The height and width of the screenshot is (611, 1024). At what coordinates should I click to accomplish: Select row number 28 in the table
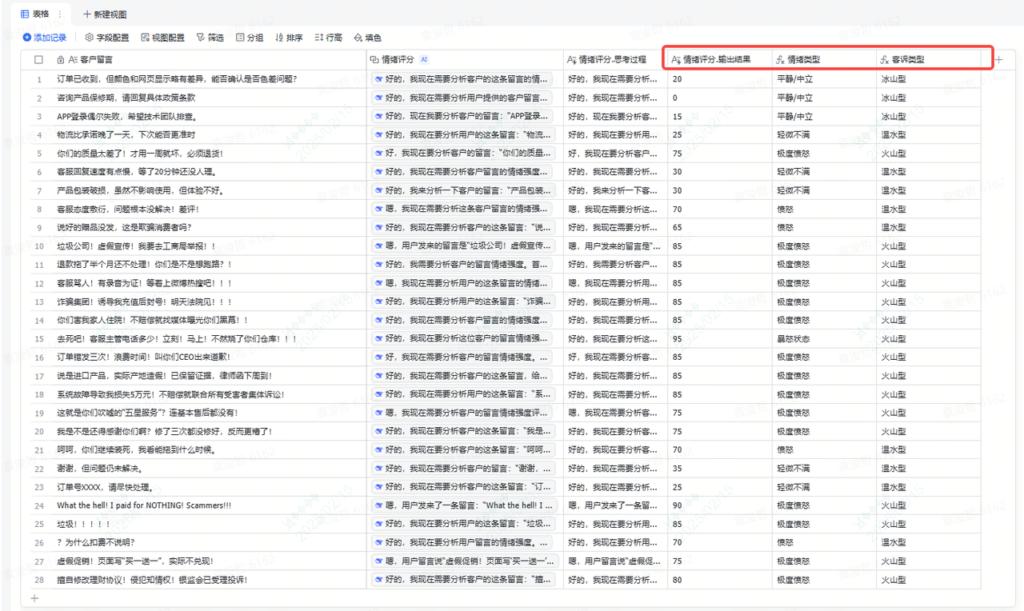pyautogui.click(x=38, y=579)
